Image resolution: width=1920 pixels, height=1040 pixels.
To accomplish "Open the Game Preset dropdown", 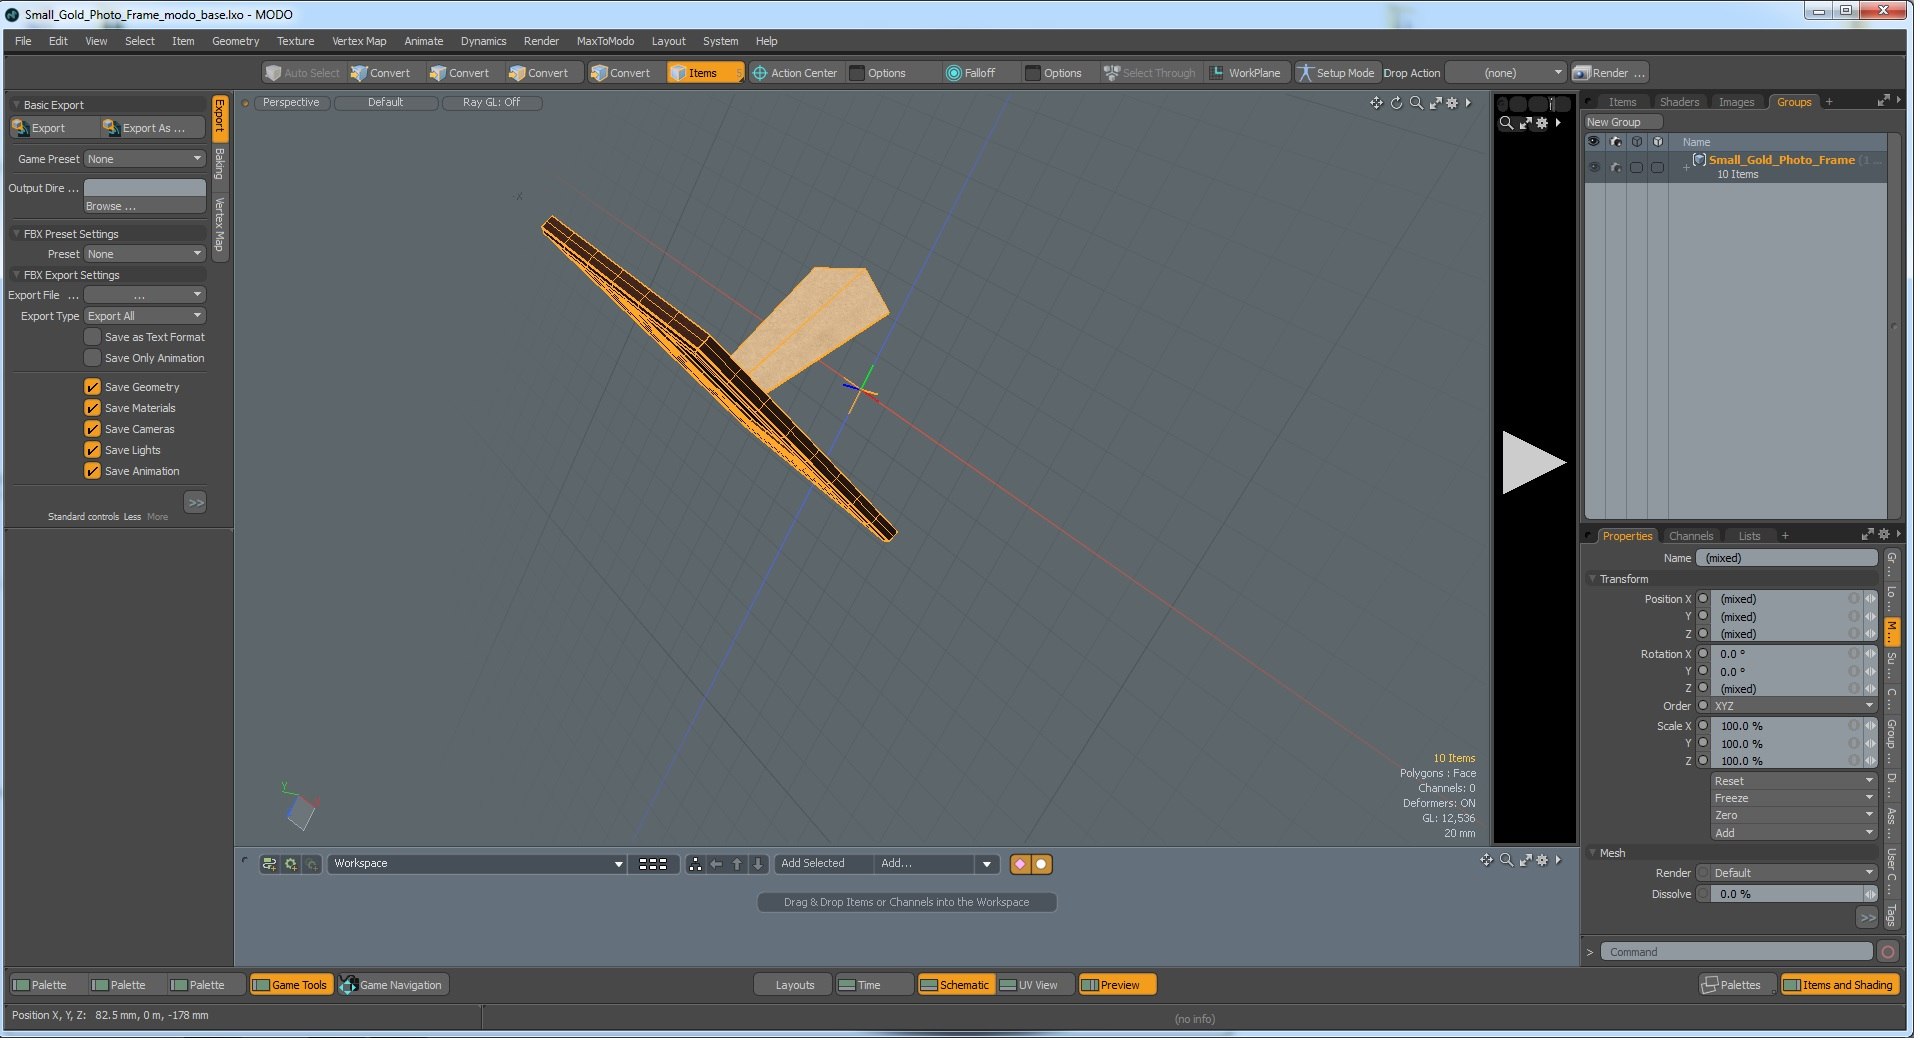I will pyautogui.click(x=145, y=159).
